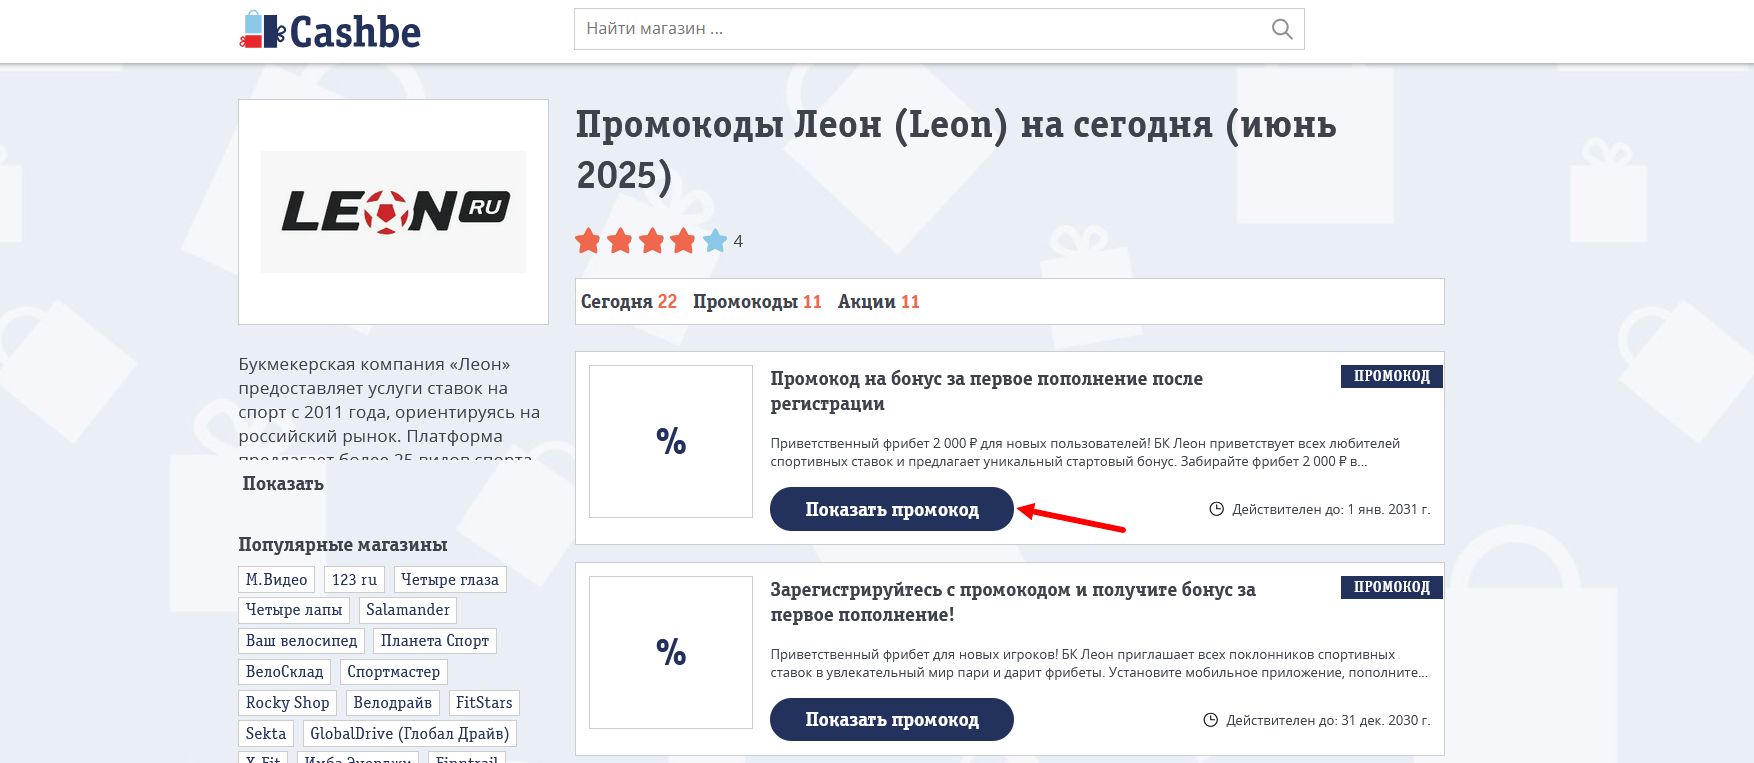Click the clock icon beside '31 дек. 2030'
This screenshot has height=763, width=1754.
pos(1211,720)
